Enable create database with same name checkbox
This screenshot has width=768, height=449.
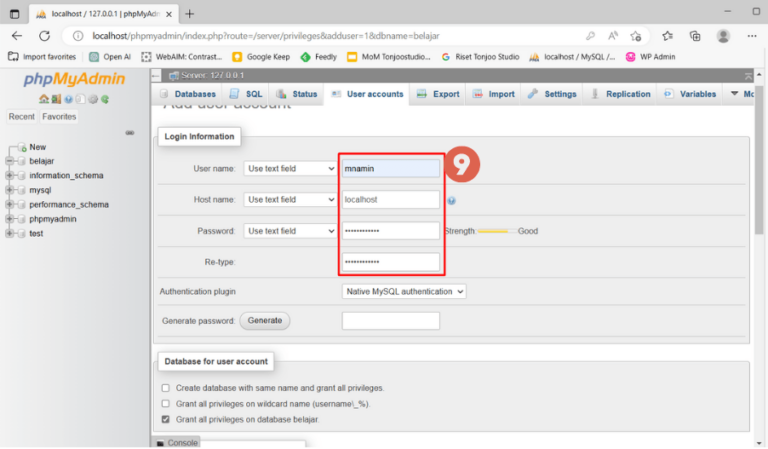tap(166, 388)
